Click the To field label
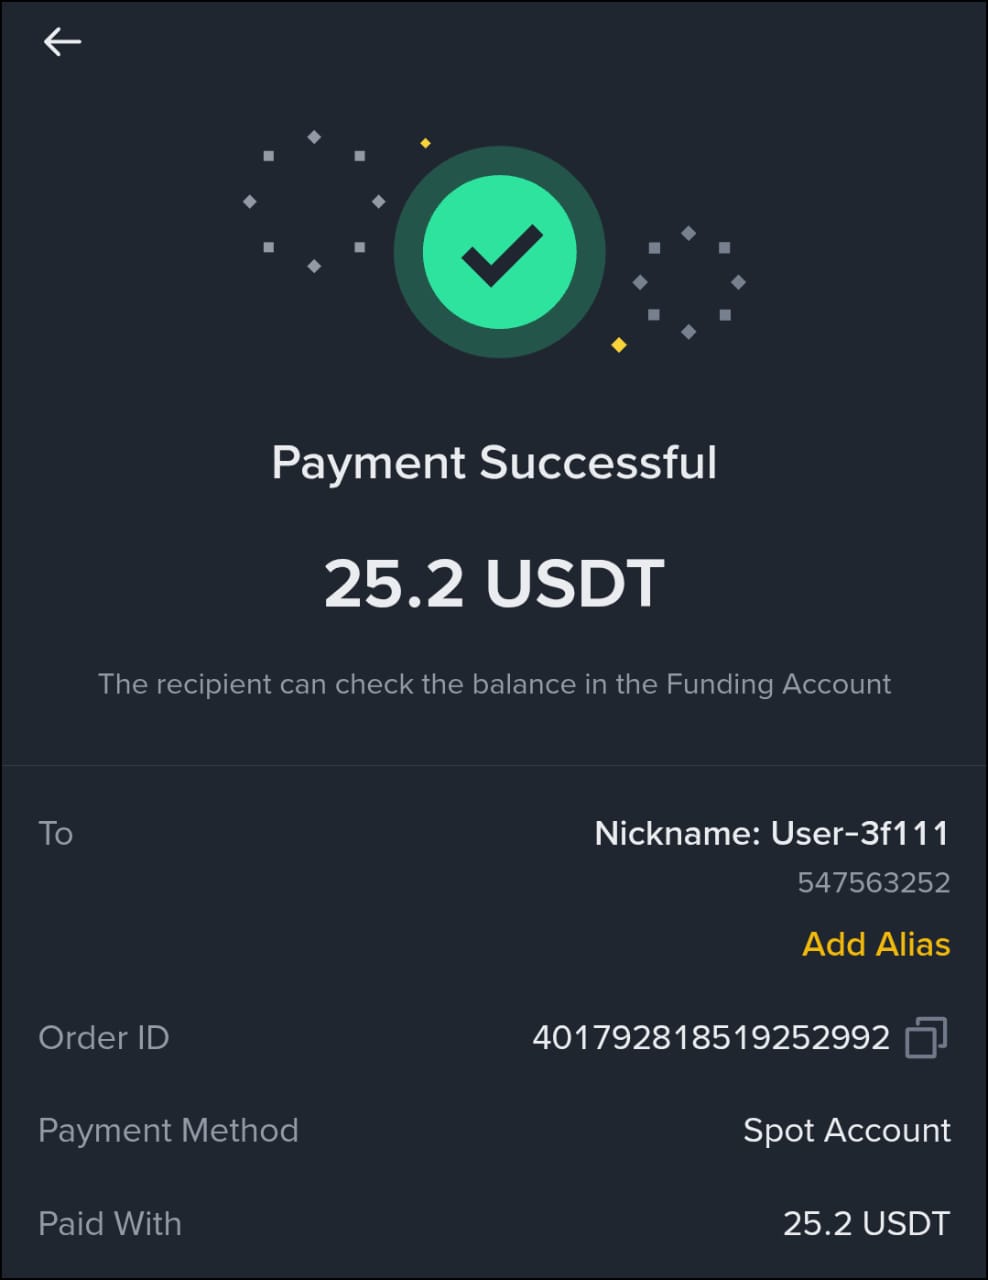Viewport: 988px width, 1280px height. coord(55,833)
